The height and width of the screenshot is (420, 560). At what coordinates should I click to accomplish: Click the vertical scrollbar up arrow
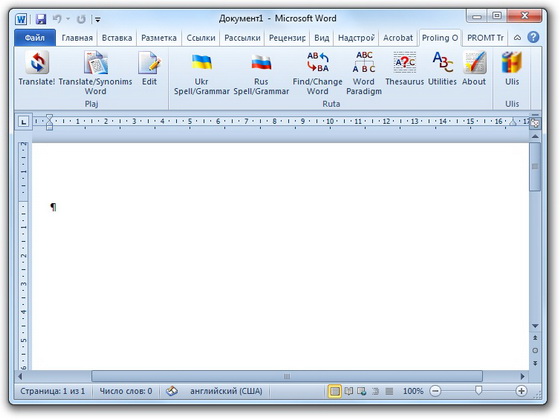[x=535, y=136]
